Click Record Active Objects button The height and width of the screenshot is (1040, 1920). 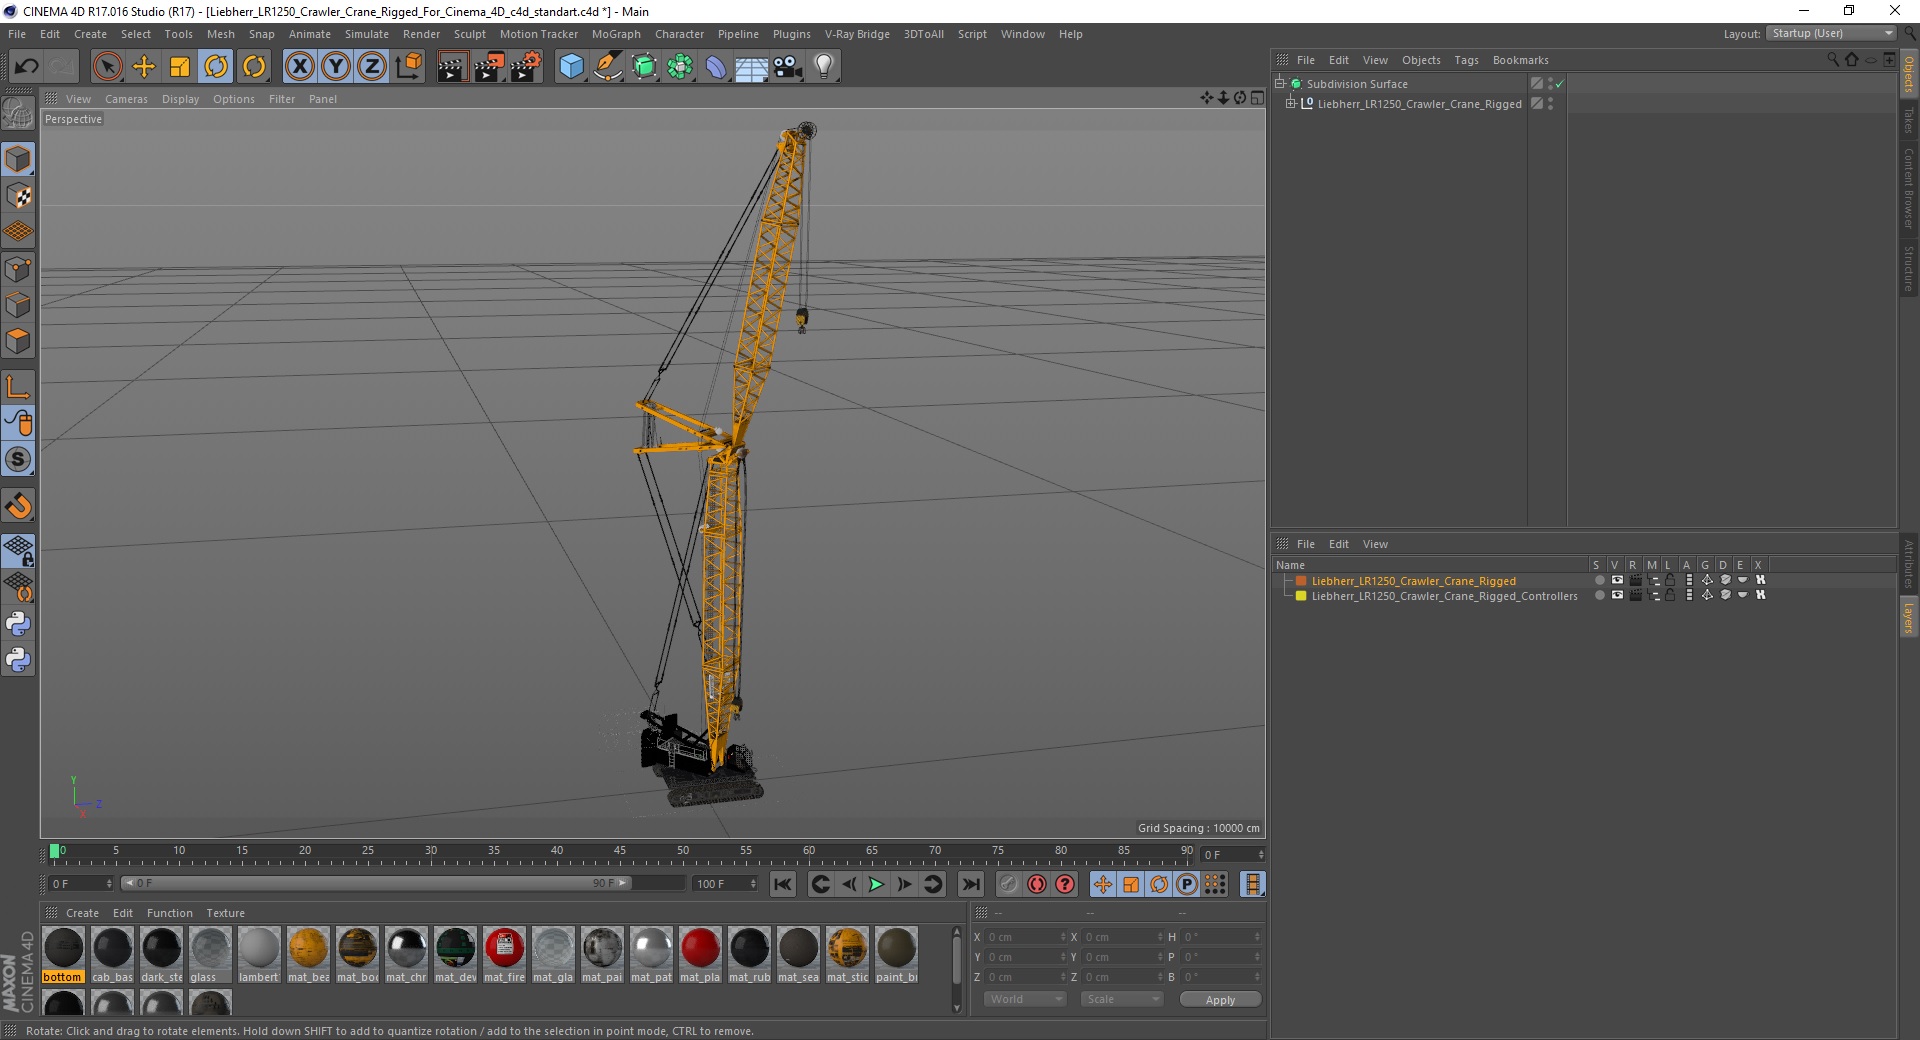coord(1009,884)
